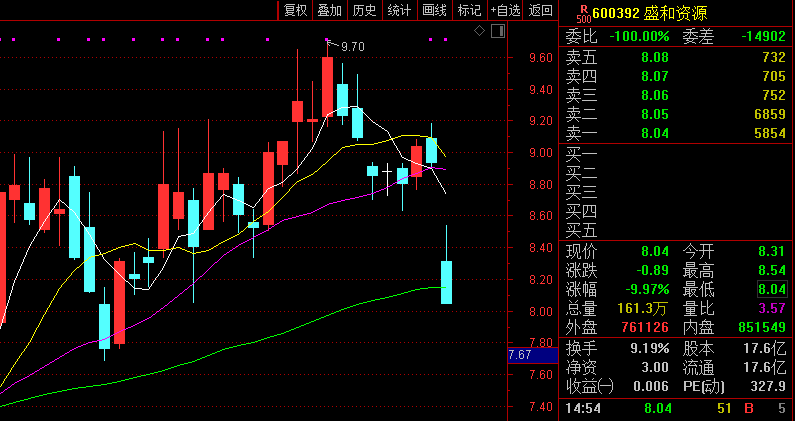Click the 内盘 value 851549
The width and height of the screenshot is (795, 421).
click(x=763, y=328)
